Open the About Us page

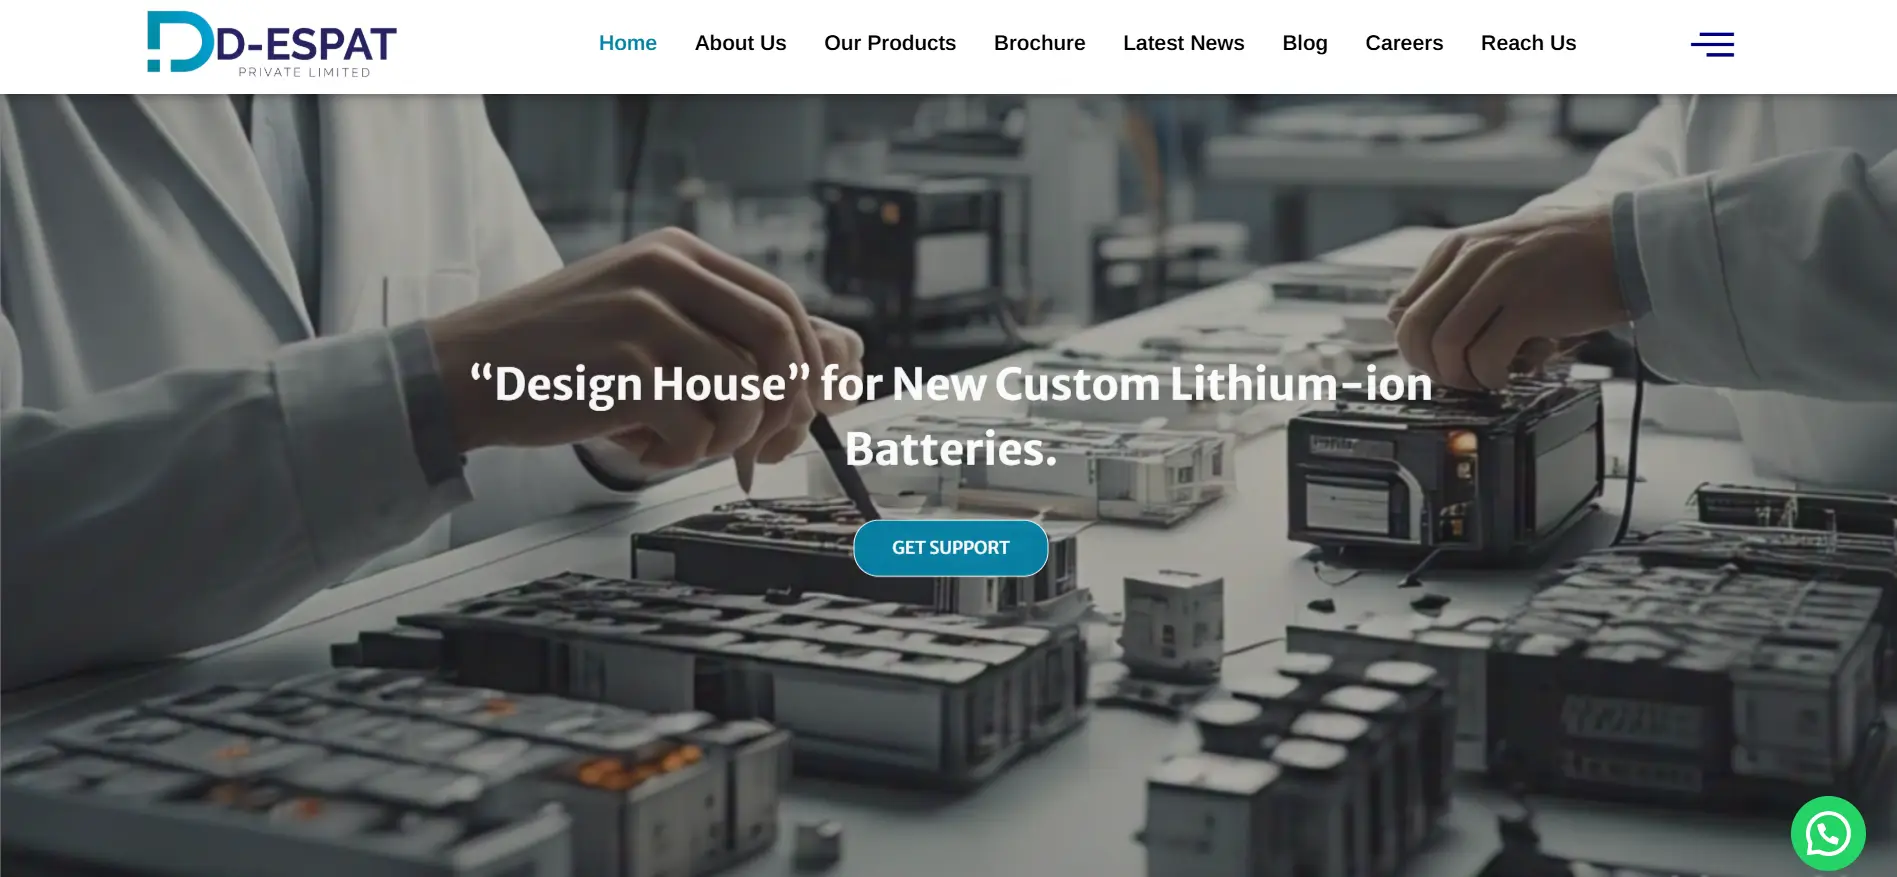tap(741, 43)
